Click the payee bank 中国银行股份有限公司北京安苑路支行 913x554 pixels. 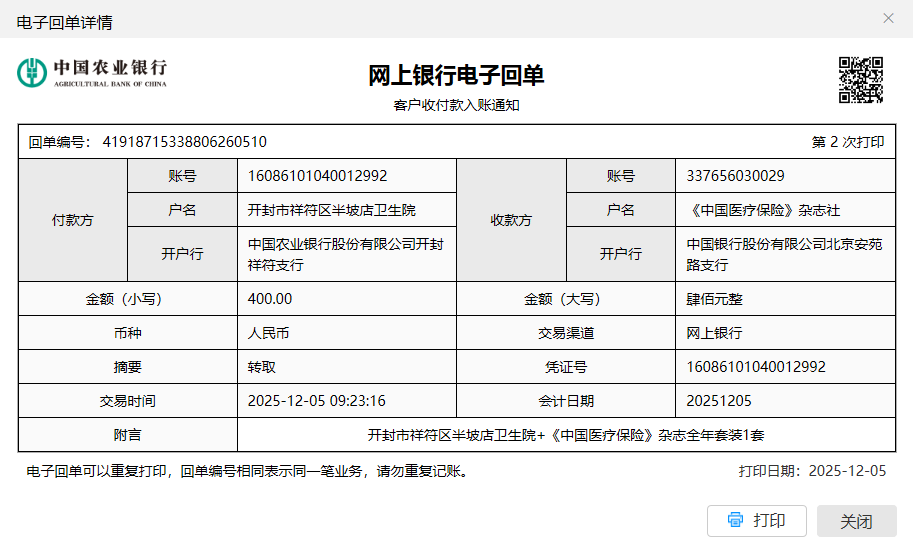coord(784,254)
